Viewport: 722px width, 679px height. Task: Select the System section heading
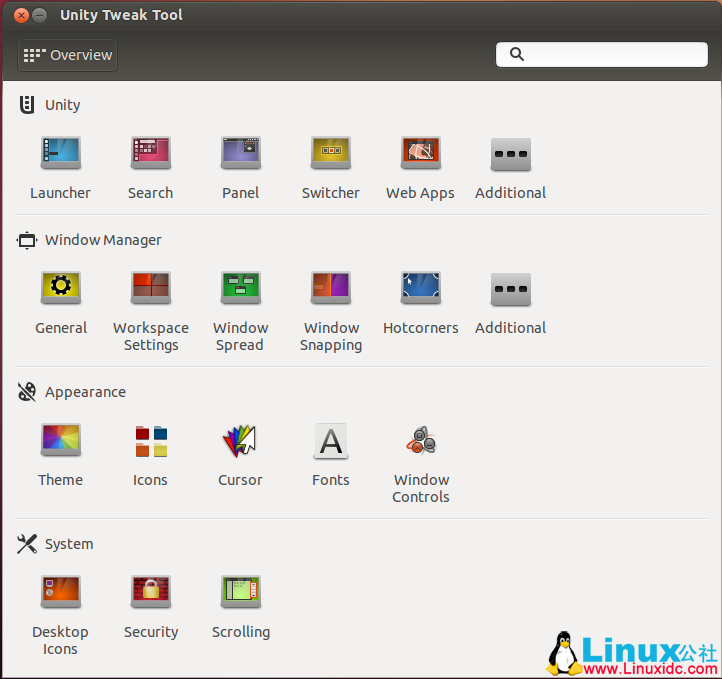pos(69,544)
